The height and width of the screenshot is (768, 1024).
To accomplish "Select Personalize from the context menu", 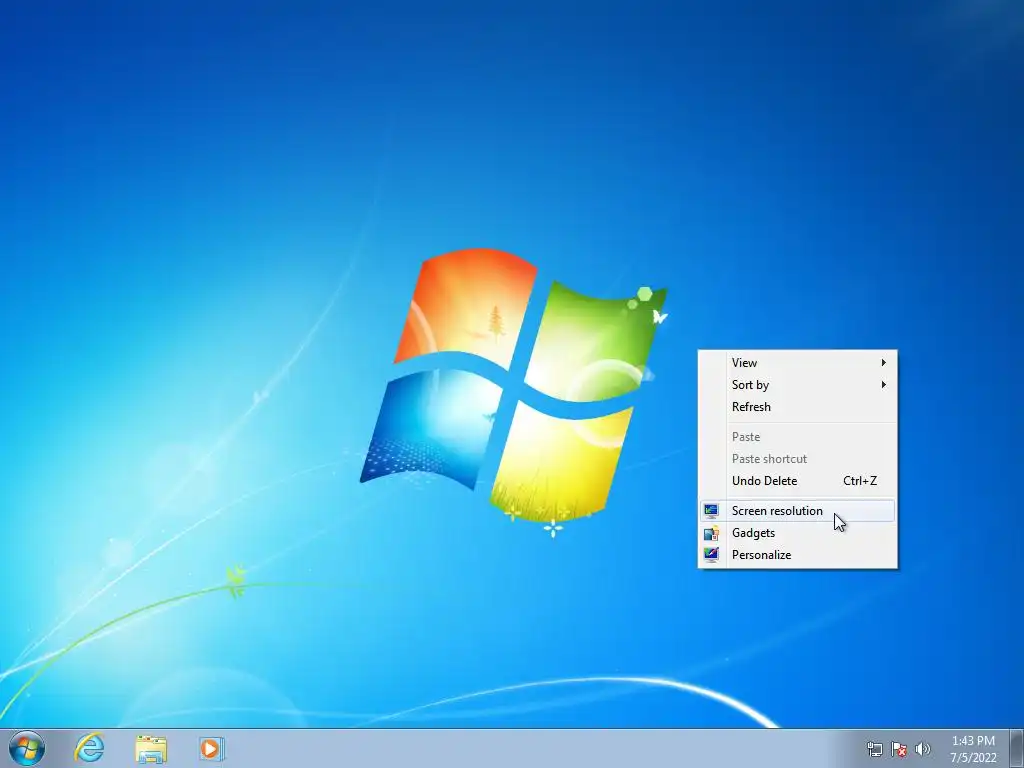I will pos(797,555).
